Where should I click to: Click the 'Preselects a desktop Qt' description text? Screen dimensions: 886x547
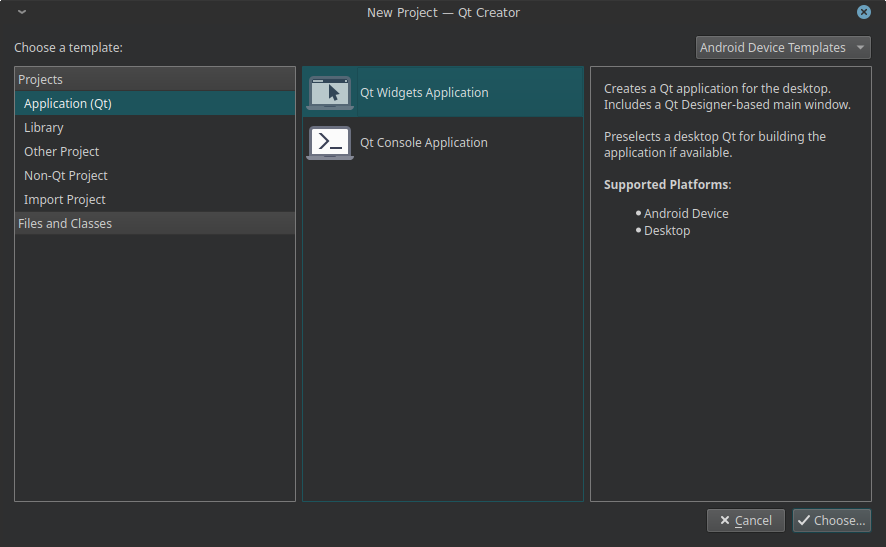[x=715, y=145]
